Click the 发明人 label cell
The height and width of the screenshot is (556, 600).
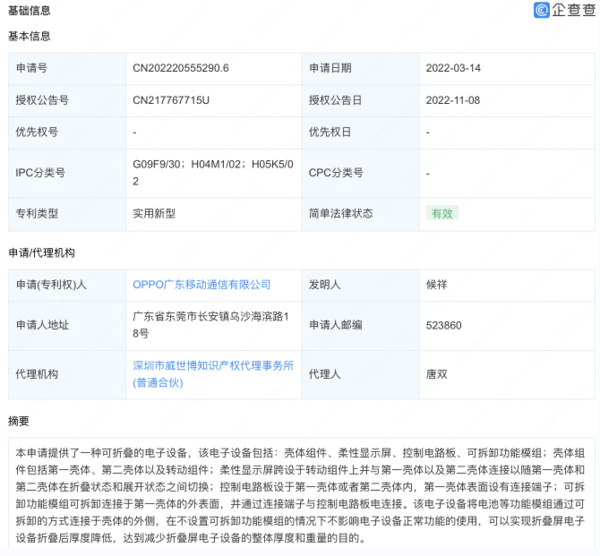[x=360, y=285]
